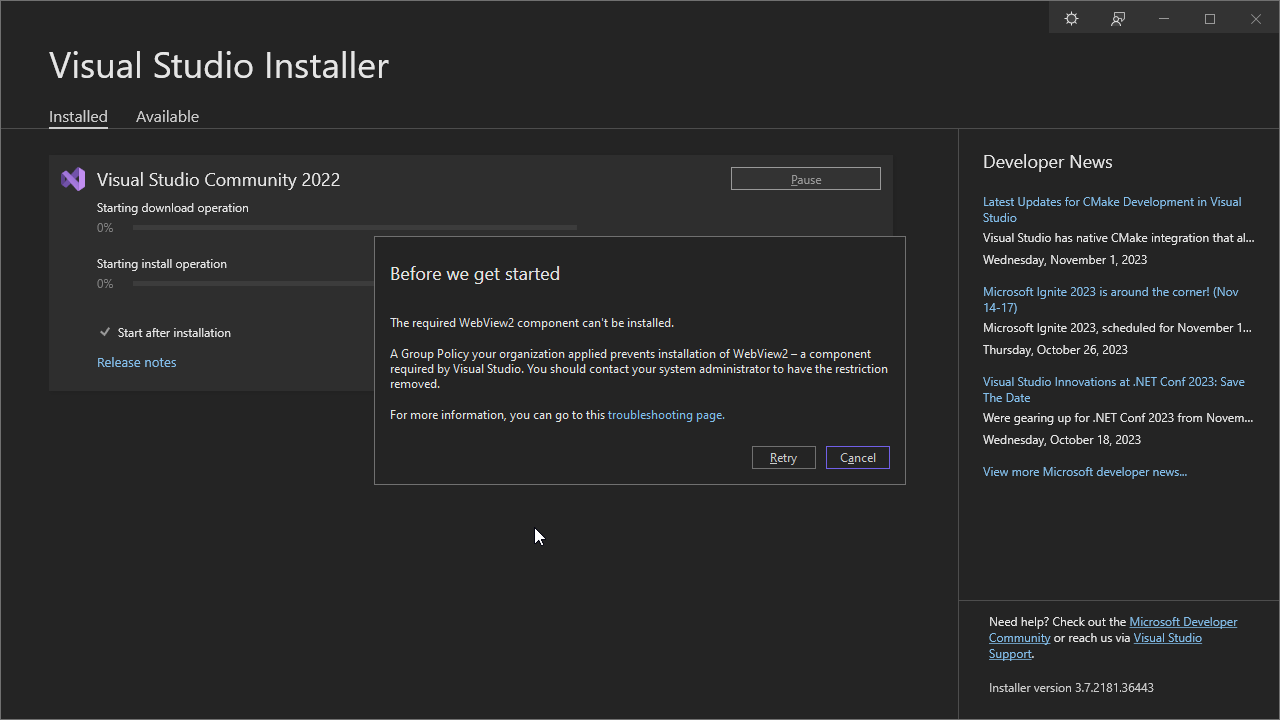Image resolution: width=1280 pixels, height=720 pixels.
Task: Open the CMake Development updates article
Action: pyautogui.click(x=1111, y=209)
